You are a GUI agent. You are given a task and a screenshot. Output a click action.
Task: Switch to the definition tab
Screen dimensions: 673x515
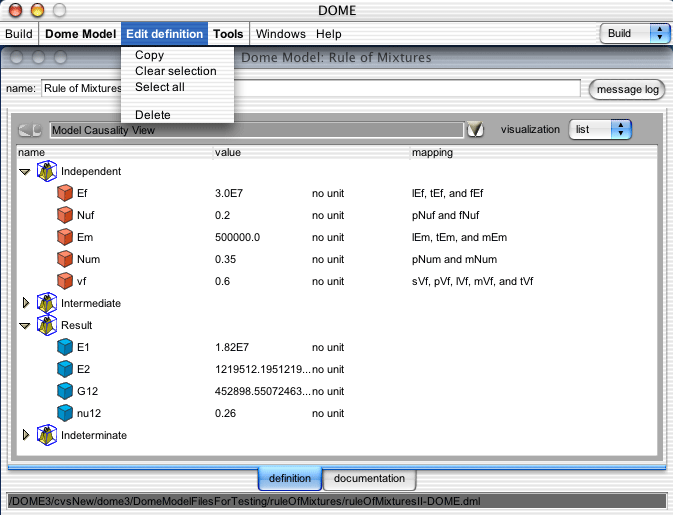[290, 479]
